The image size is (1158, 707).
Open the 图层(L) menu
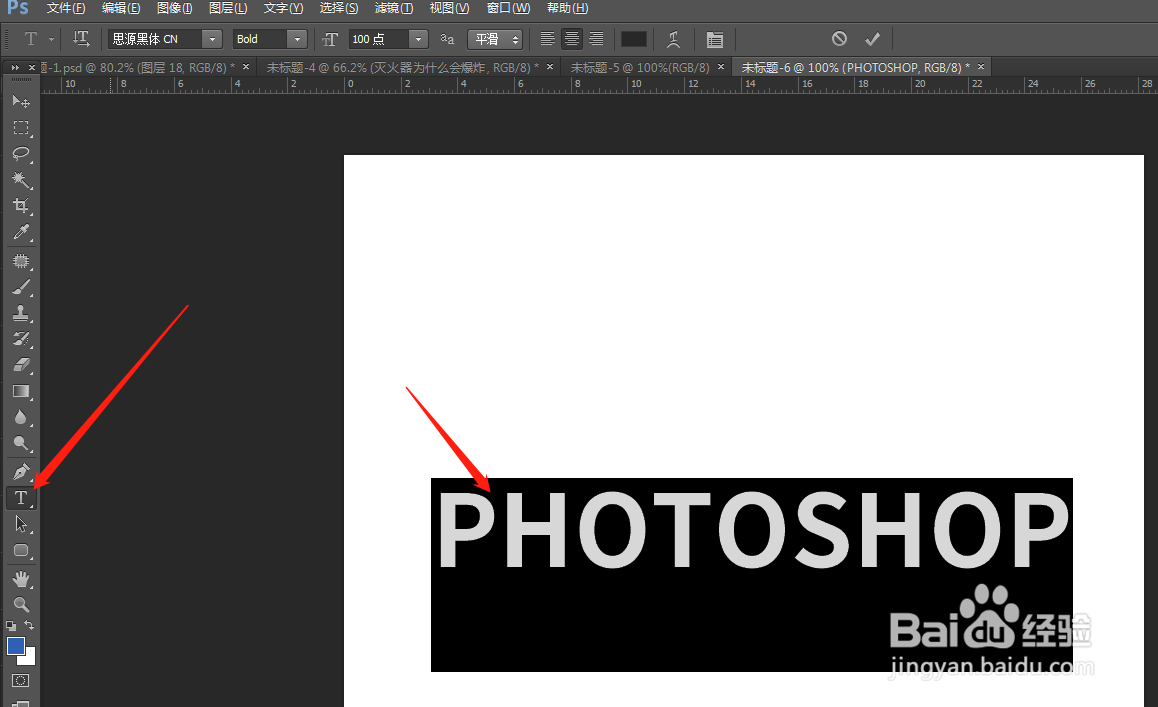pyautogui.click(x=227, y=8)
